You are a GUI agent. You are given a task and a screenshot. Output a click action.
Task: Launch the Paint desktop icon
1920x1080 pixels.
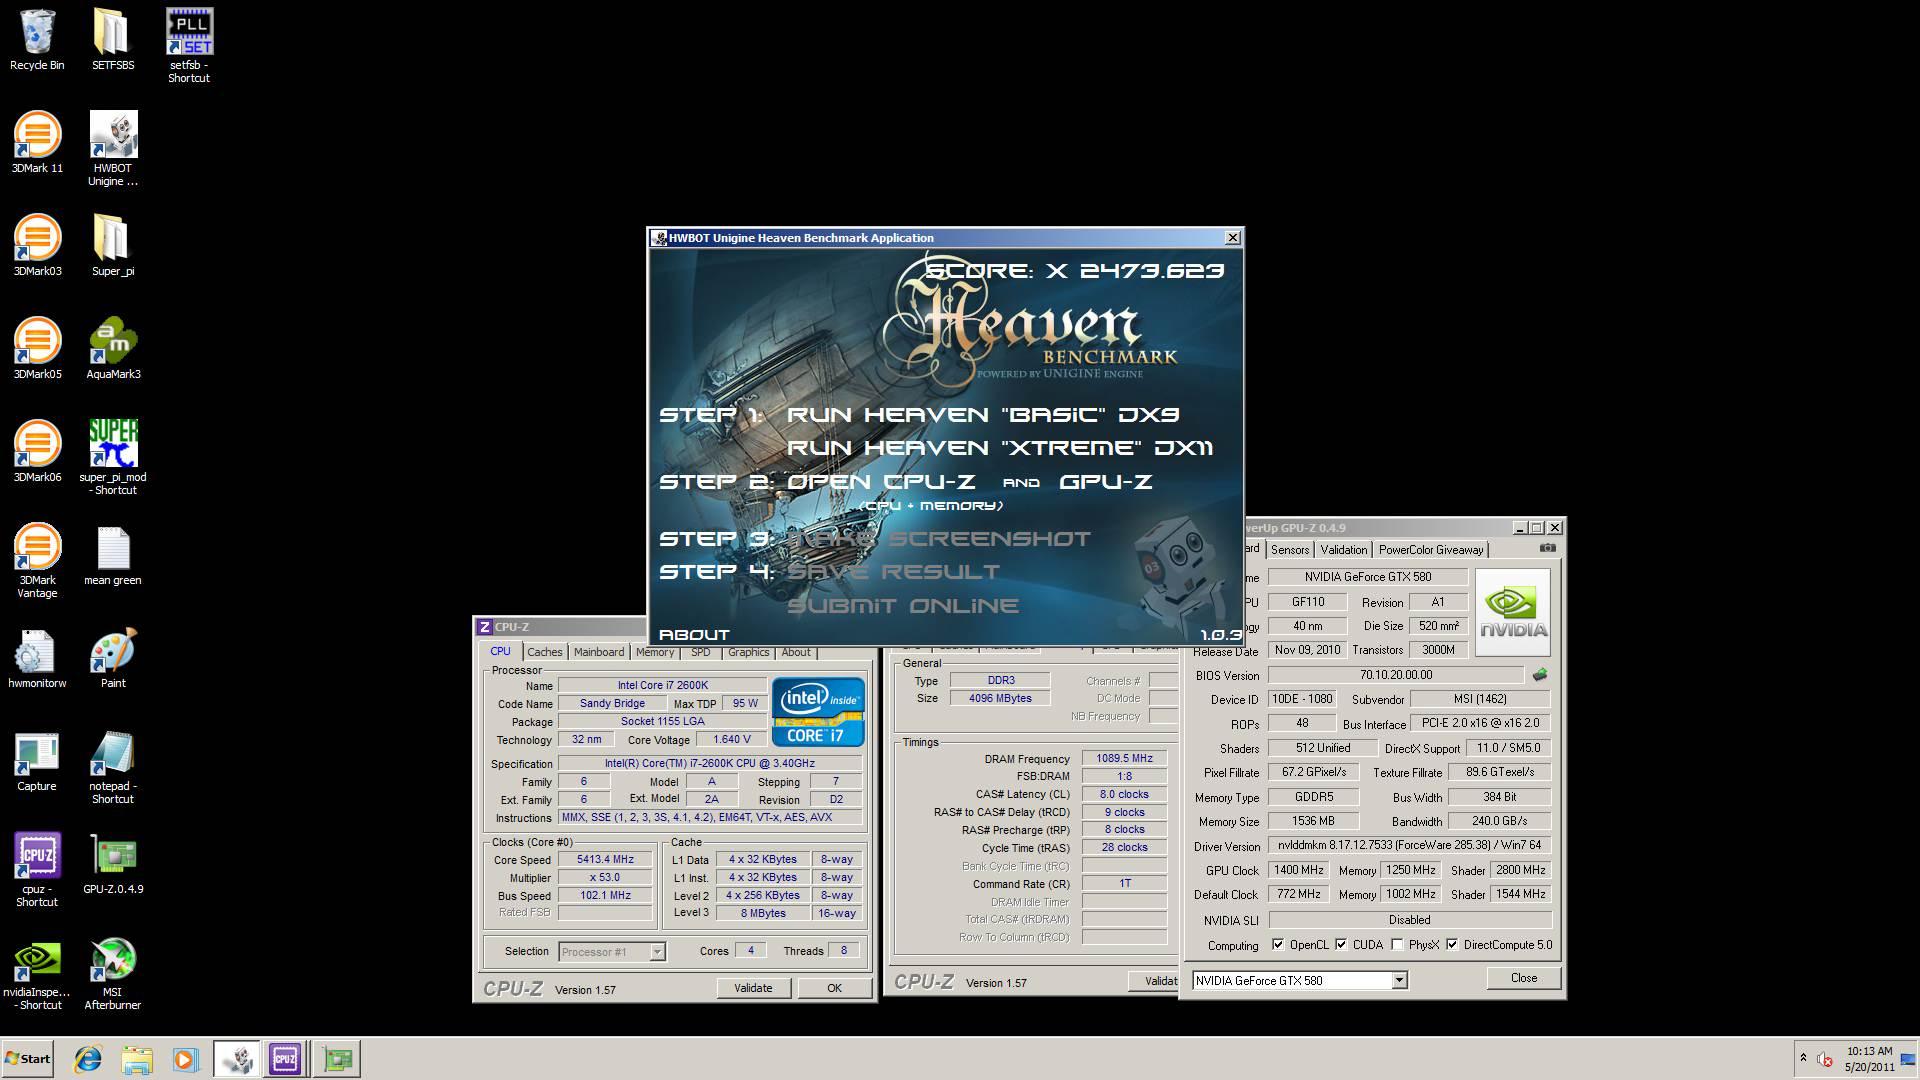point(113,658)
